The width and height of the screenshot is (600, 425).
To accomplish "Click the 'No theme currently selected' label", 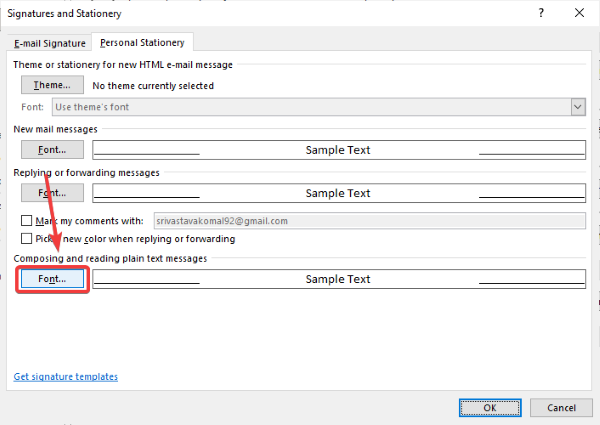I will click(153, 86).
